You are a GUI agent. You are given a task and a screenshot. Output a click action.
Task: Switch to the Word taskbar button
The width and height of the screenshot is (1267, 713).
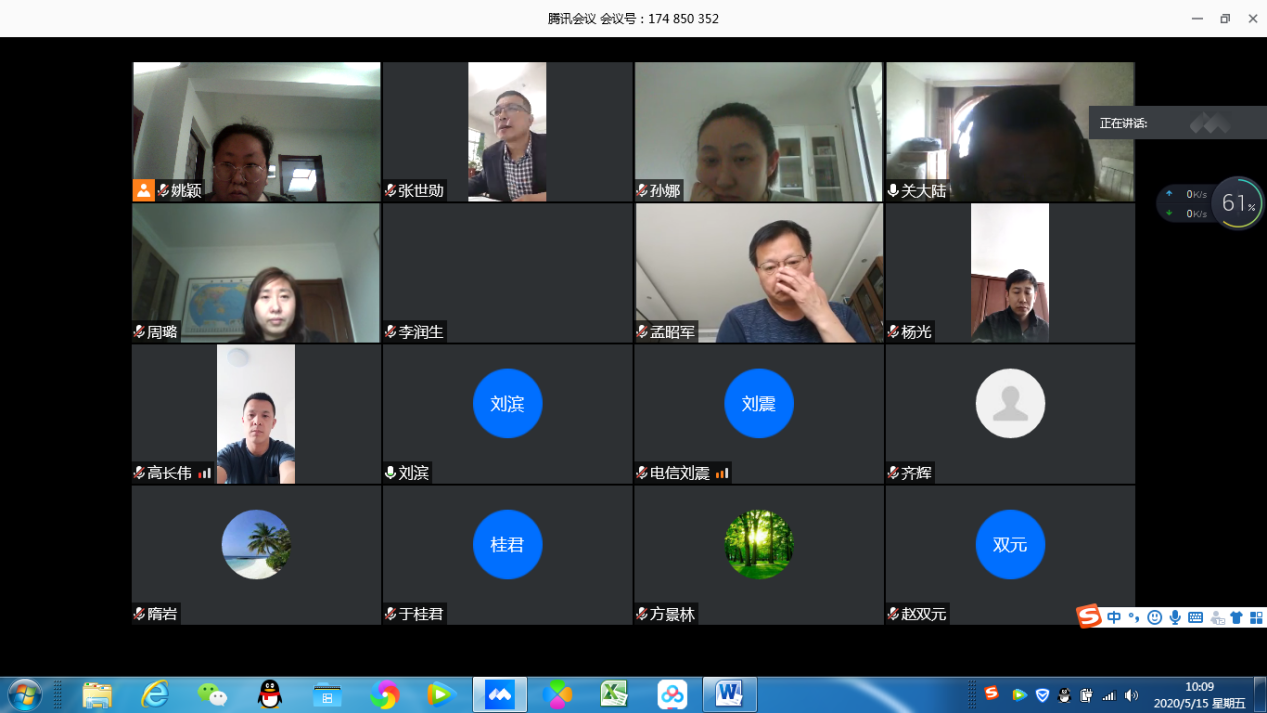[x=729, y=694]
